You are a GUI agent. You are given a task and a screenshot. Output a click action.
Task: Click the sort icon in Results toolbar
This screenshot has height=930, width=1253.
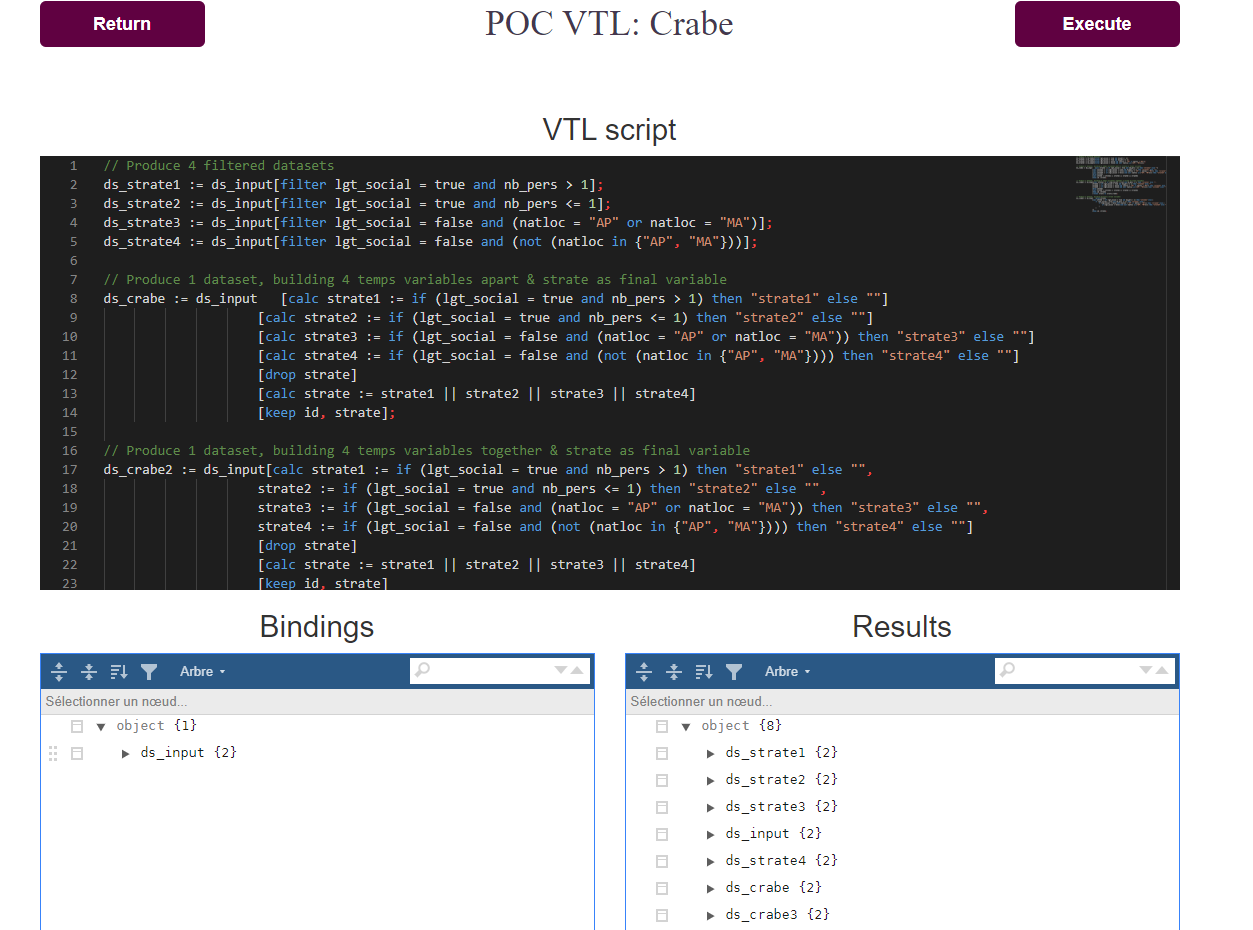tap(704, 672)
